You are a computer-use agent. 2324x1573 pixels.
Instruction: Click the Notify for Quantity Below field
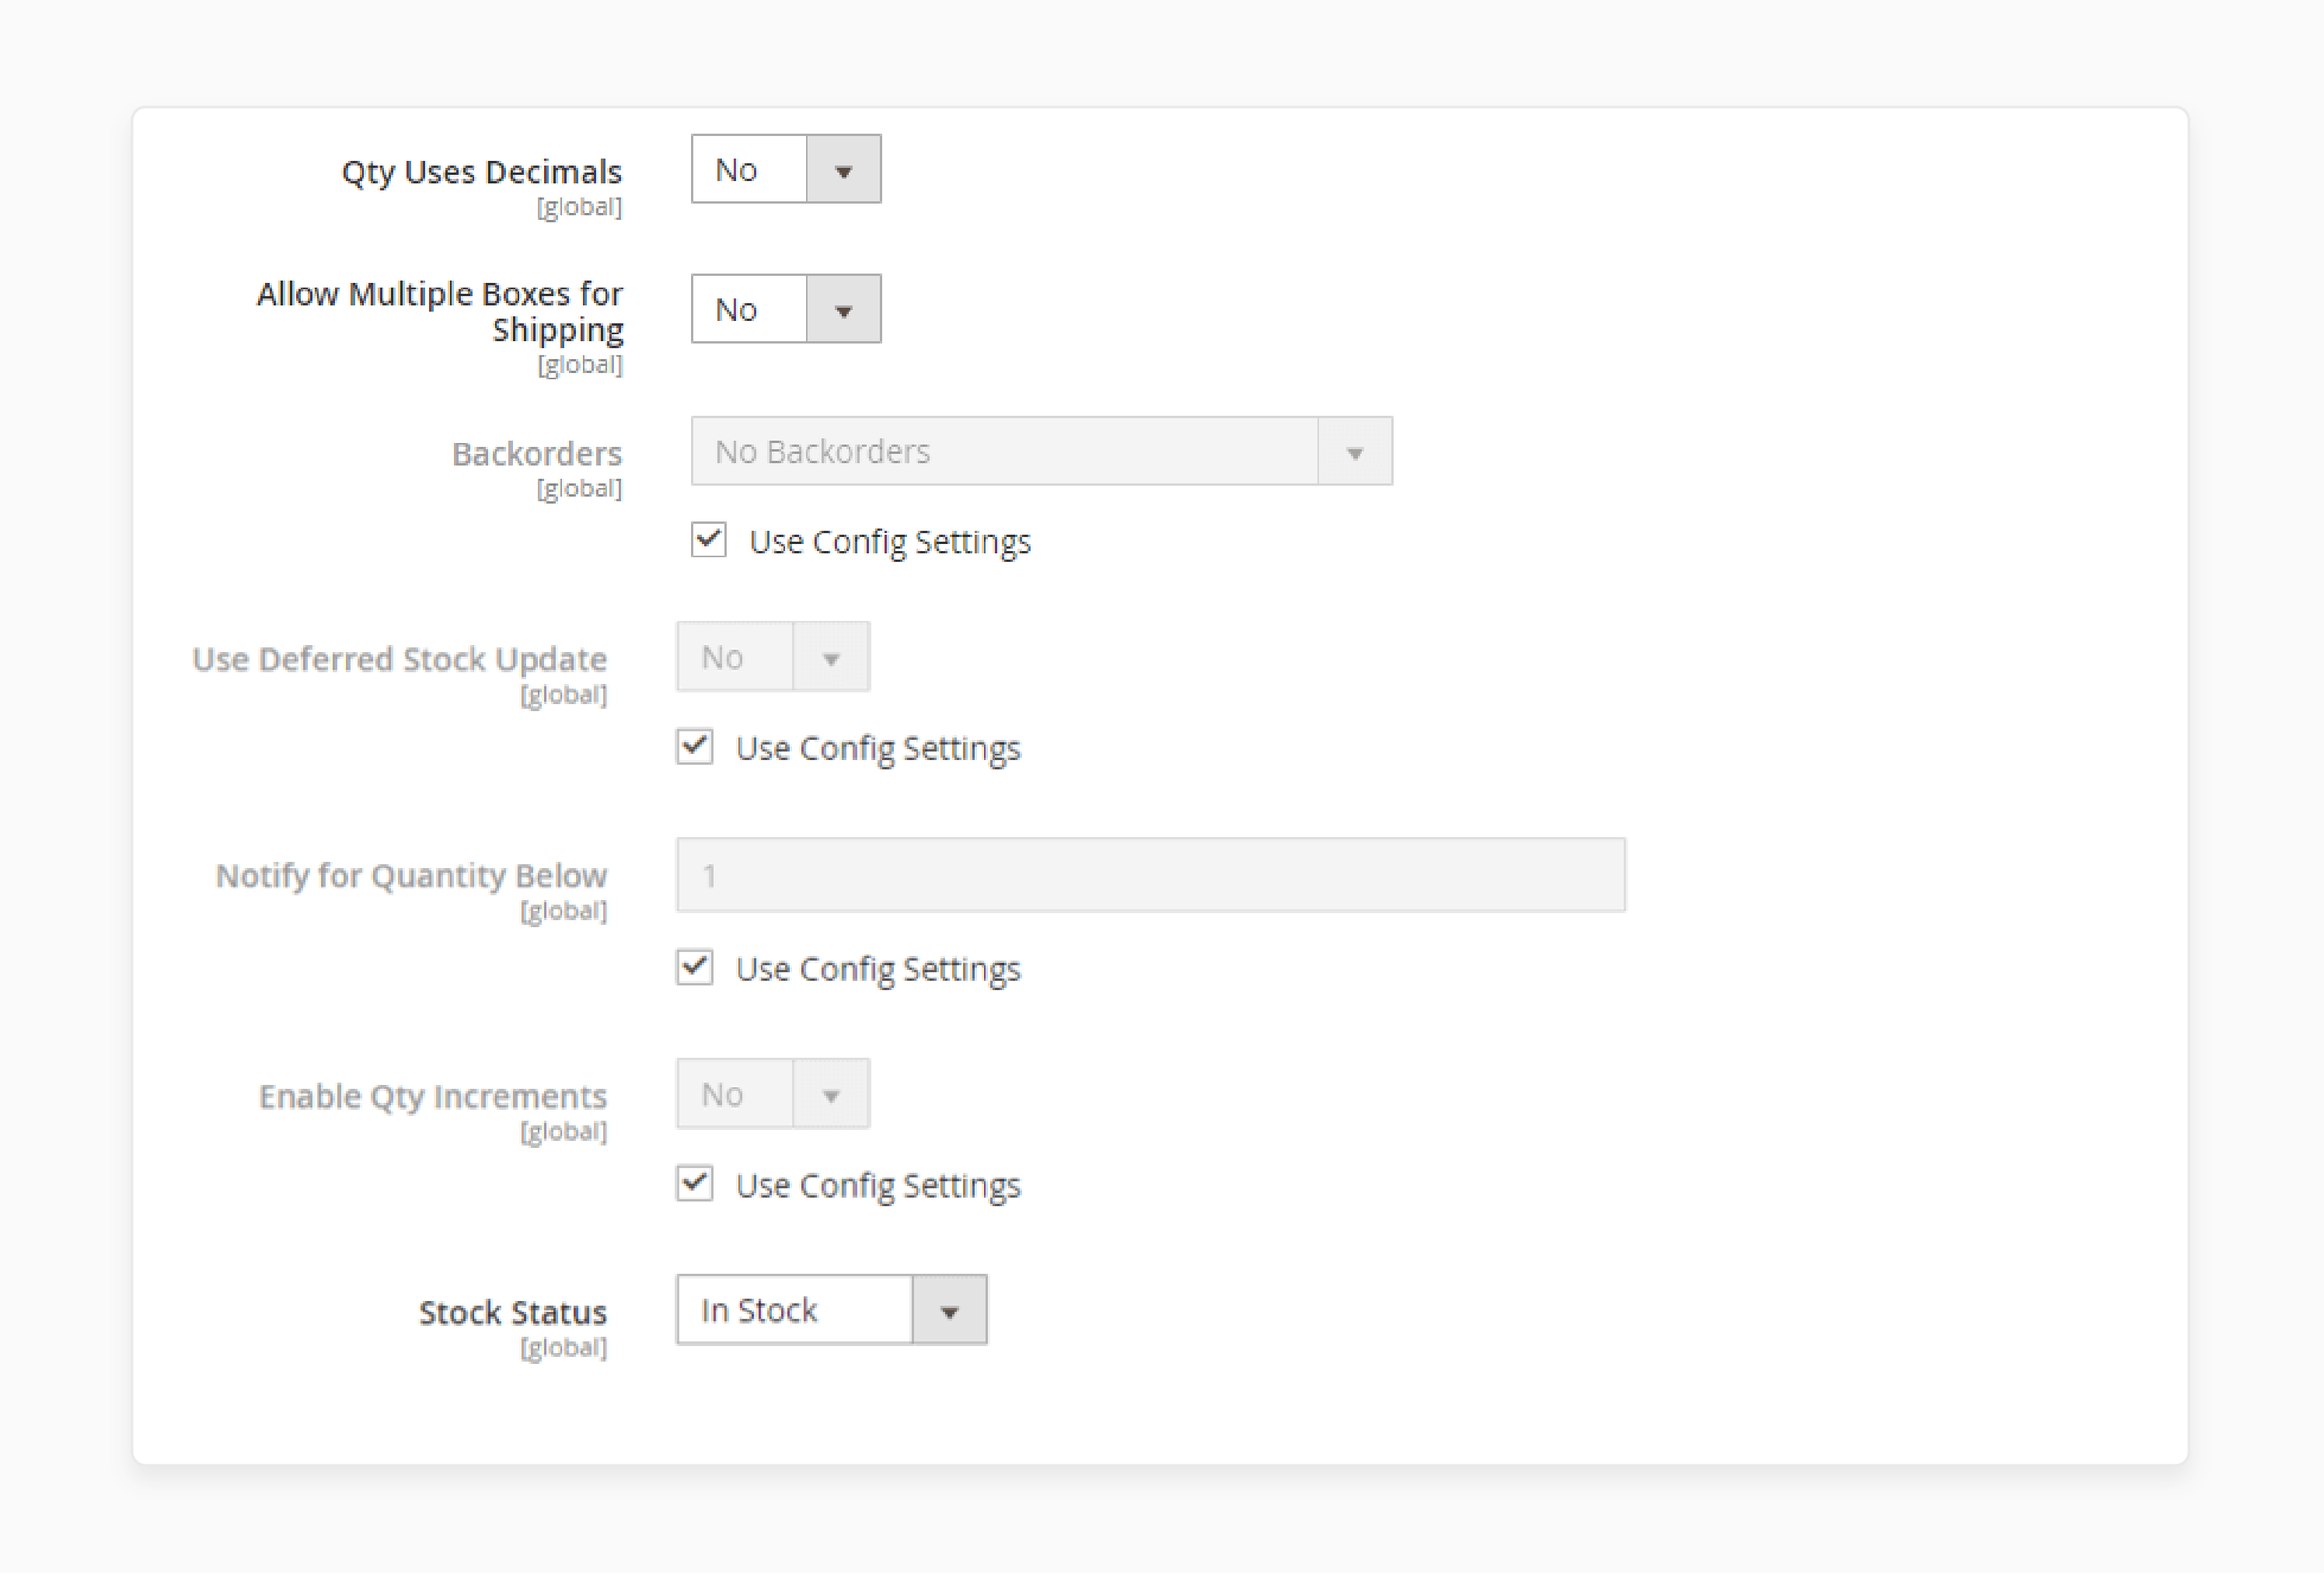(1151, 875)
